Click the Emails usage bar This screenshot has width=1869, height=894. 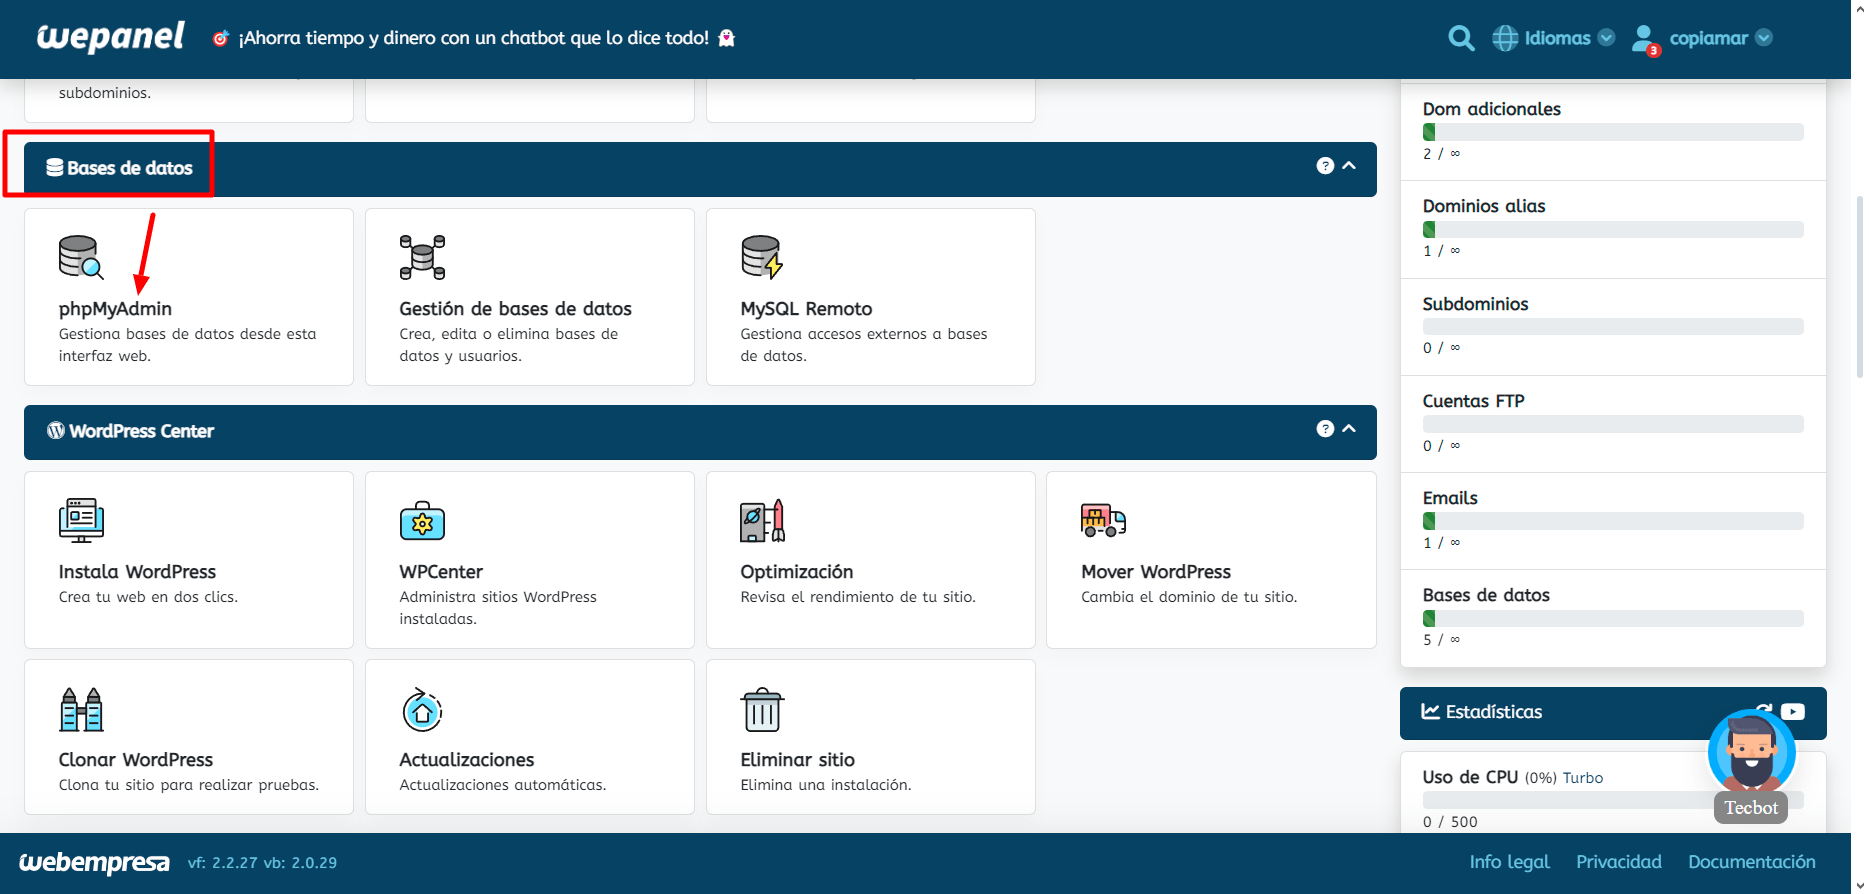click(1613, 521)
